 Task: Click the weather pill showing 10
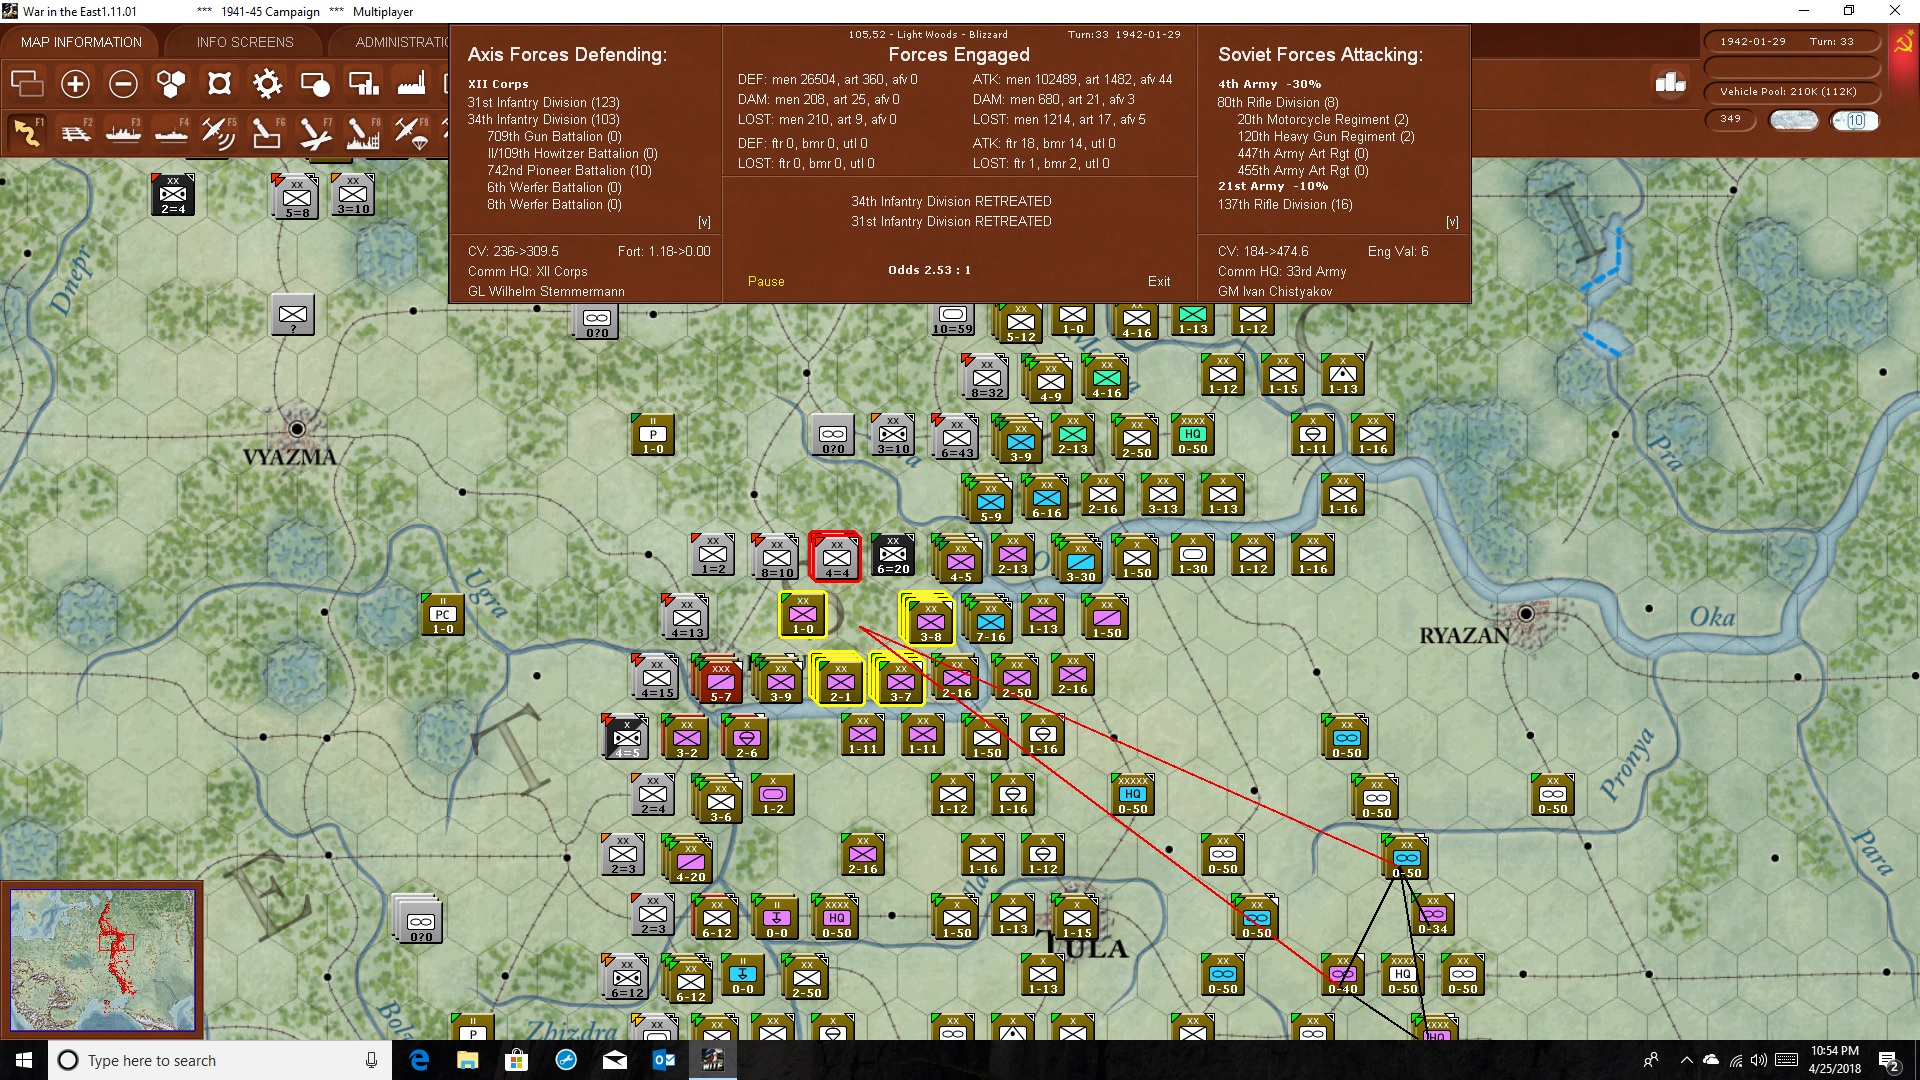[x=1855, y=121]
